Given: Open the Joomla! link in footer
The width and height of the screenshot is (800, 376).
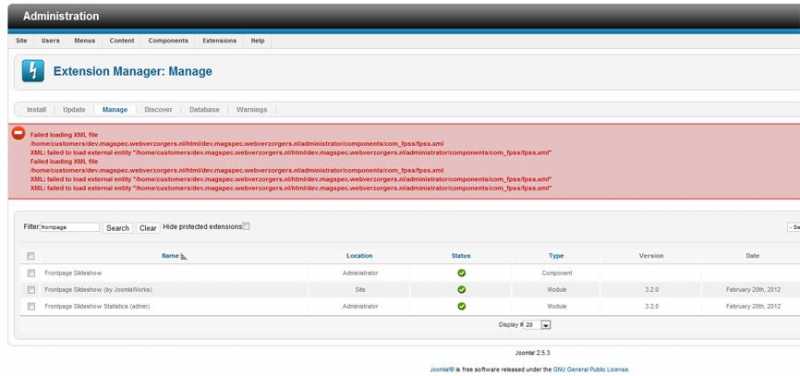Looking at the screenshot, I should click(x=441, y=369).
